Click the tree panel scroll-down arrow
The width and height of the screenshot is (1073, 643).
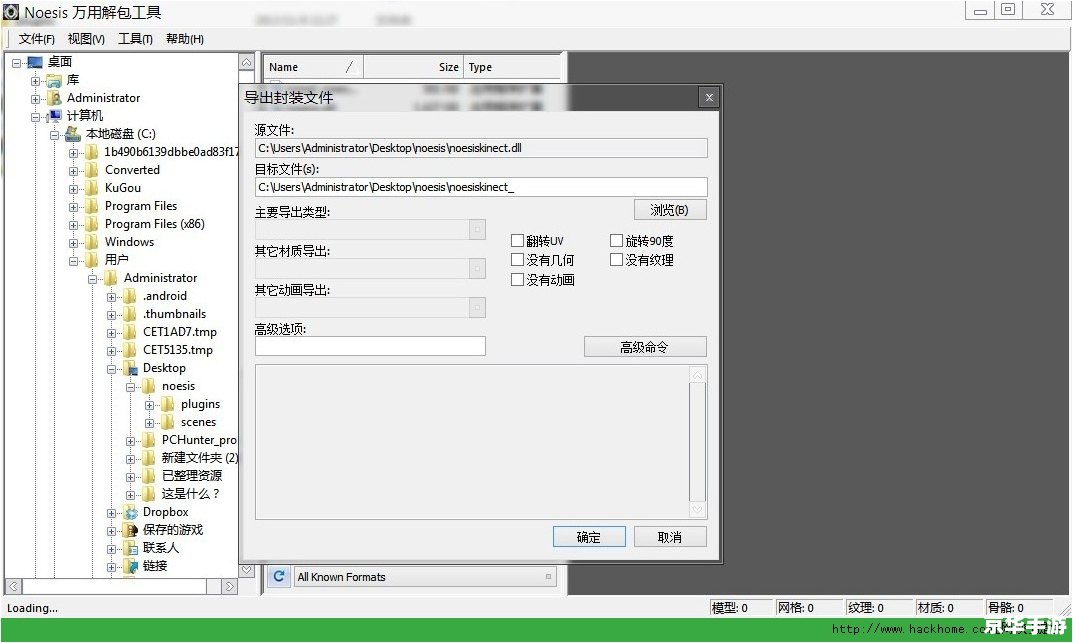pos(246,570)
